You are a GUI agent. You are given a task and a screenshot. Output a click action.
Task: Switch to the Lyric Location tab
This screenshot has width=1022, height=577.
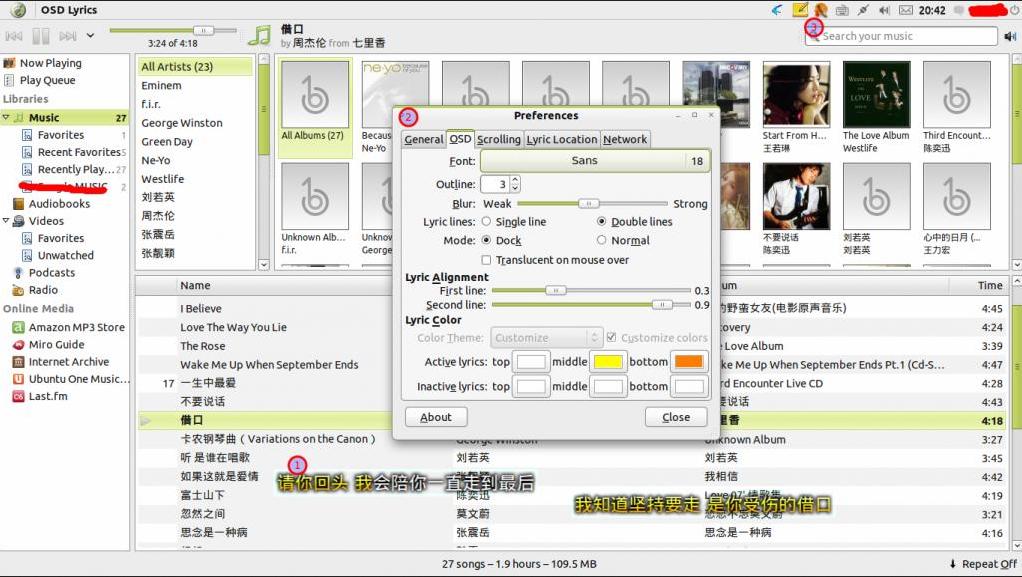coord(562,140)
